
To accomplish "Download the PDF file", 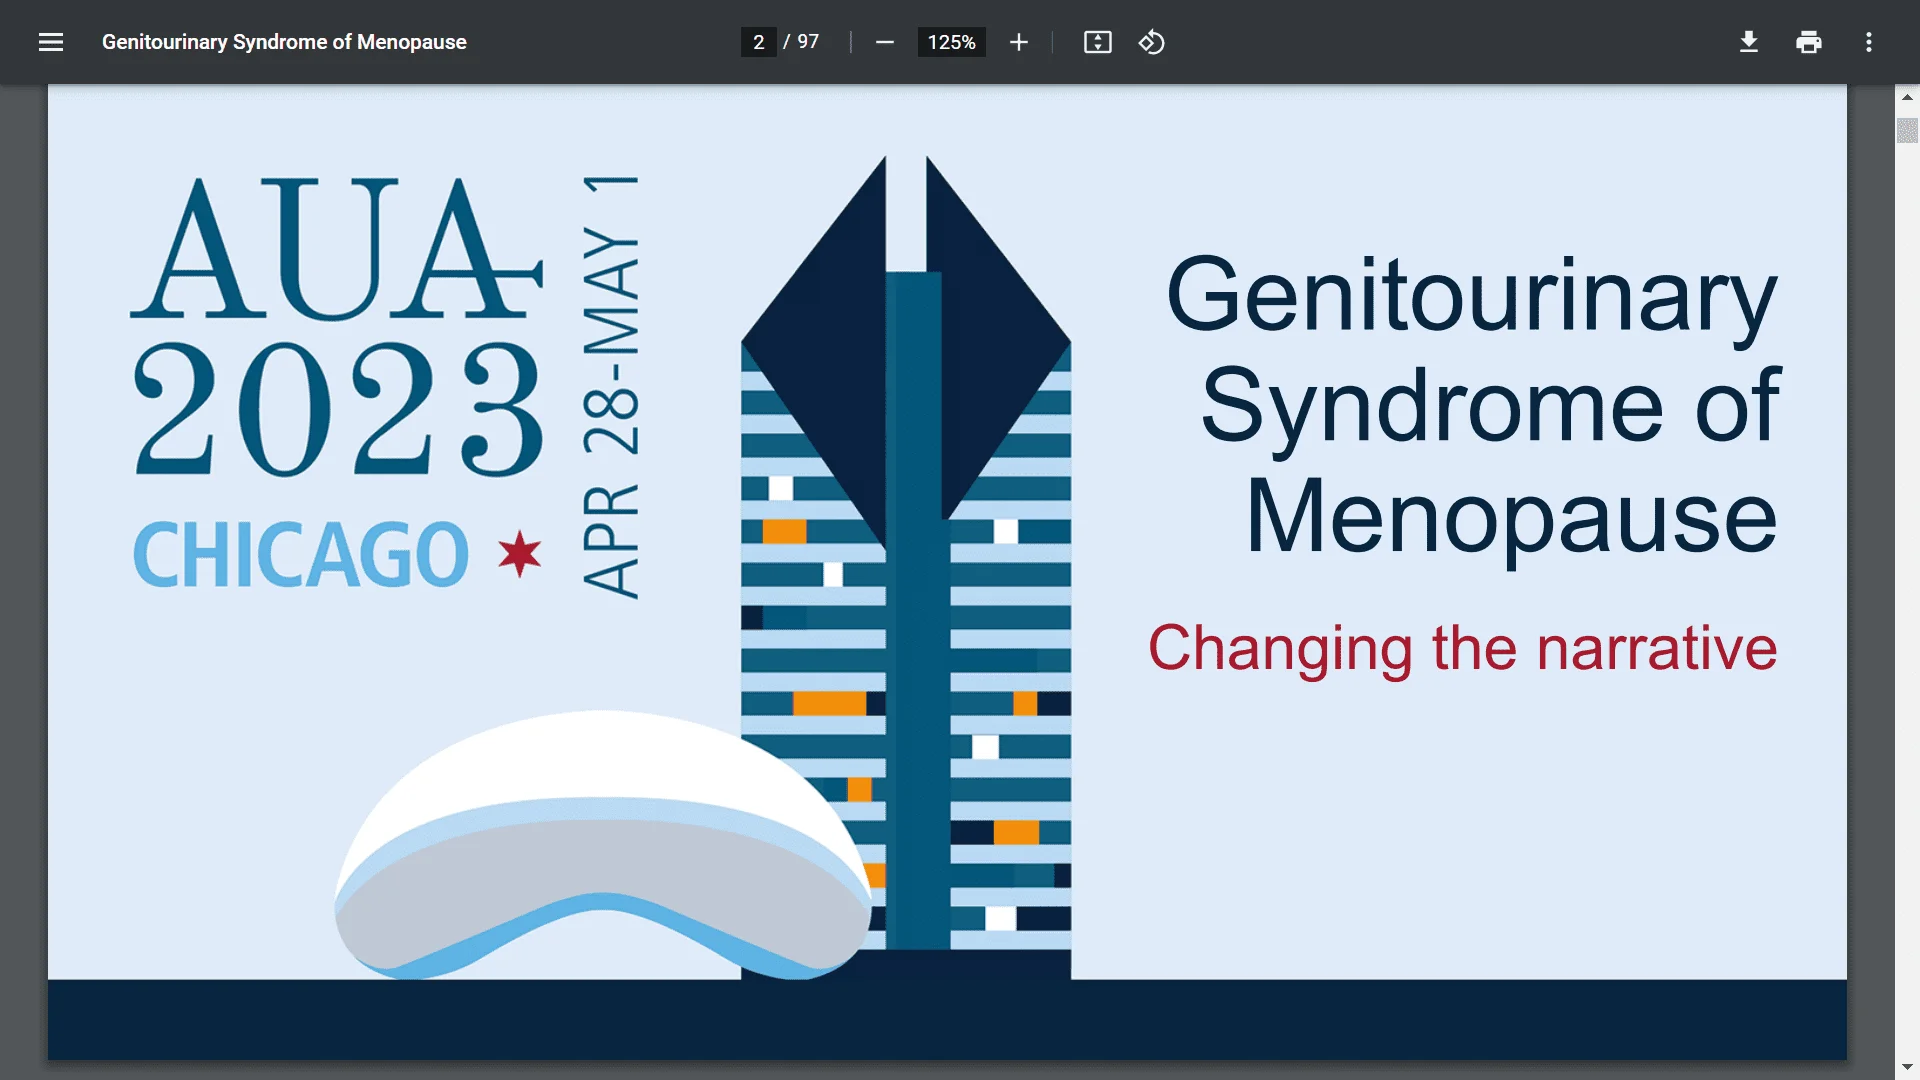I will click(x=1749, y=42).
